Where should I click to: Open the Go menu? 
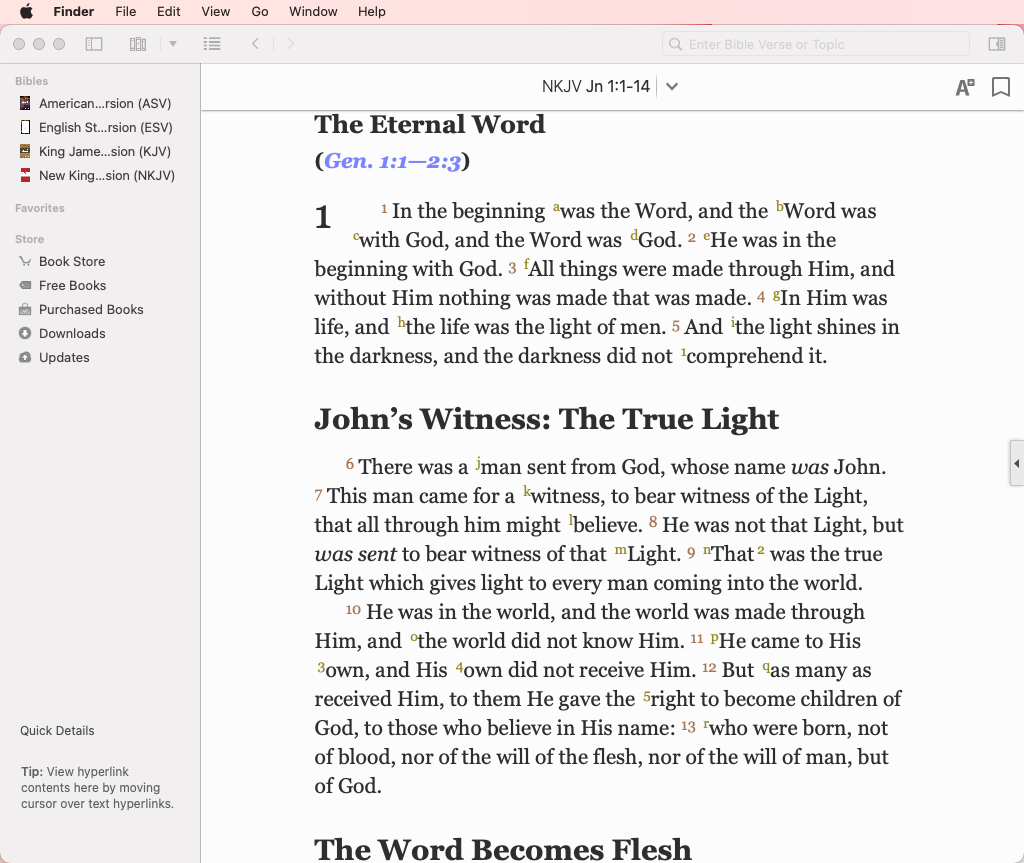260,12
